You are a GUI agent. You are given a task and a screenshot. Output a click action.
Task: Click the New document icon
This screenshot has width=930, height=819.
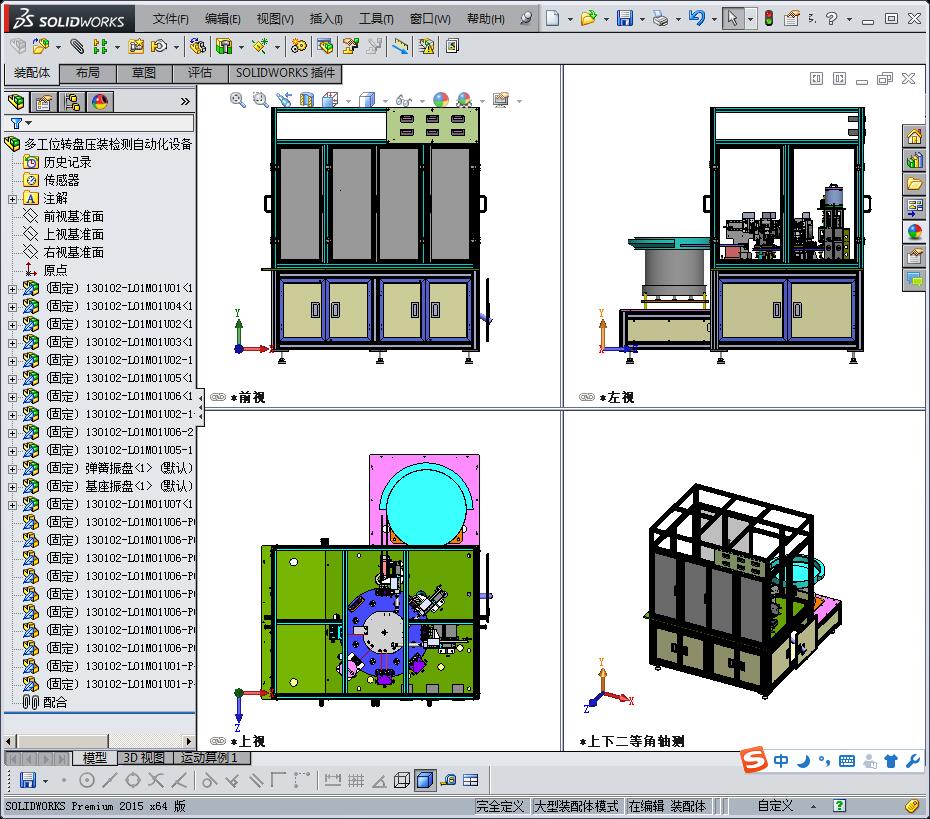552,18
